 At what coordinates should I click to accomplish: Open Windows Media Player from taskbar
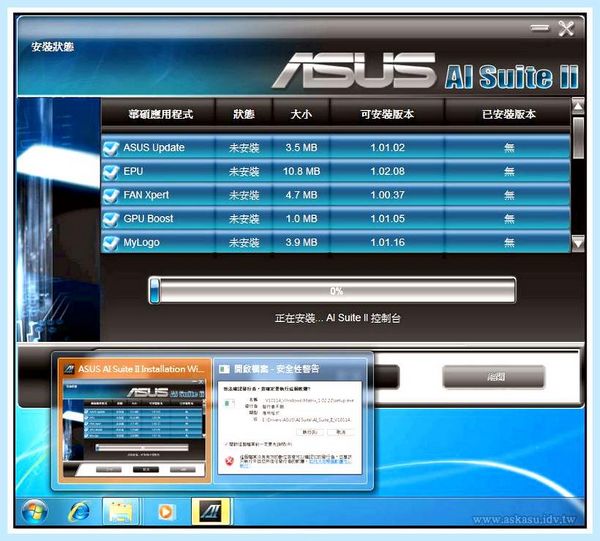click(x=165, y=512)
